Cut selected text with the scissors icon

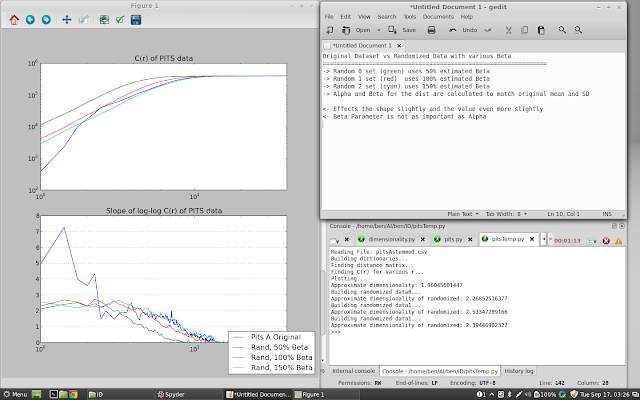pyautogui.click(x=509, y=30)
